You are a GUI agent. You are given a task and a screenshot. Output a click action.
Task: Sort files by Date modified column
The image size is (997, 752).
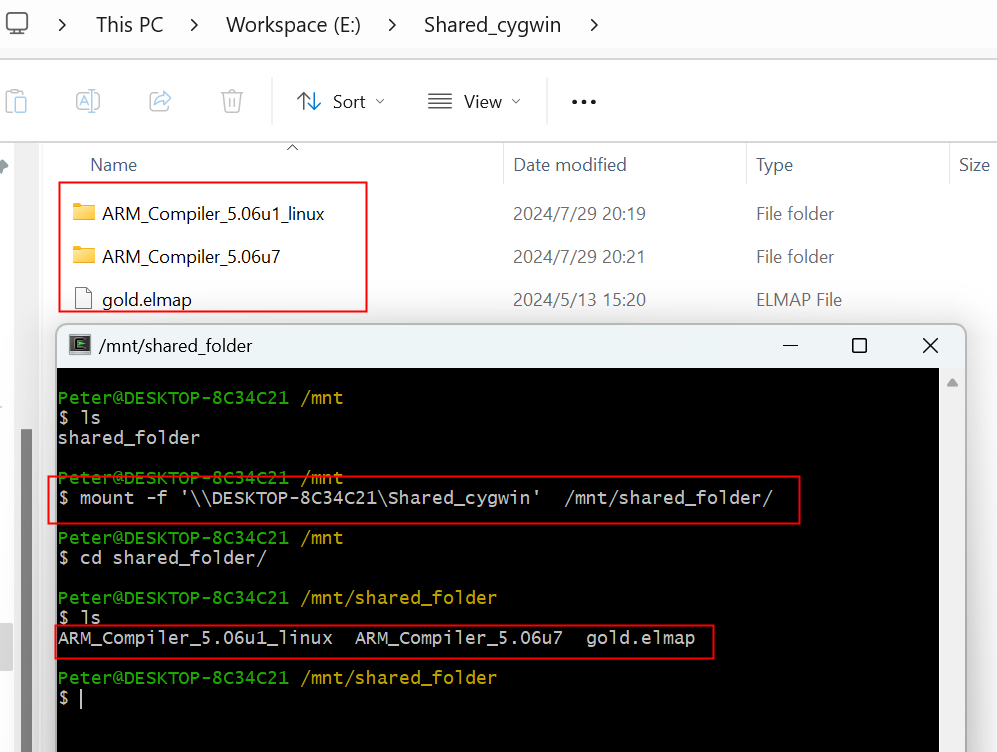pos(569,165)
